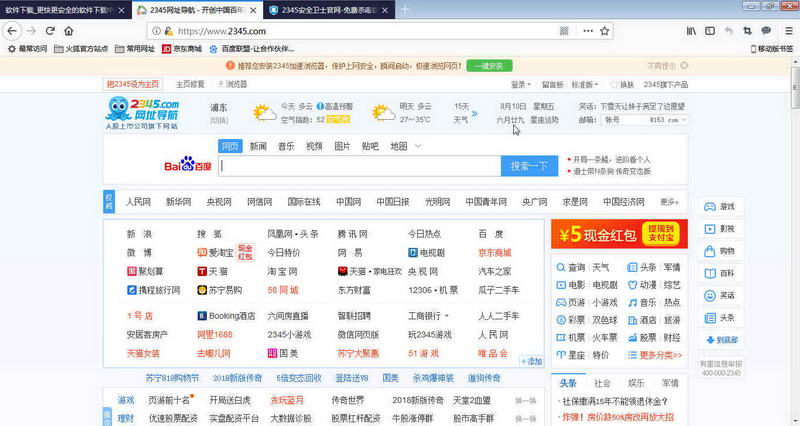Open the 游戏 gamepad sidebar icon
Screen dimensions: 800x426
718,206
